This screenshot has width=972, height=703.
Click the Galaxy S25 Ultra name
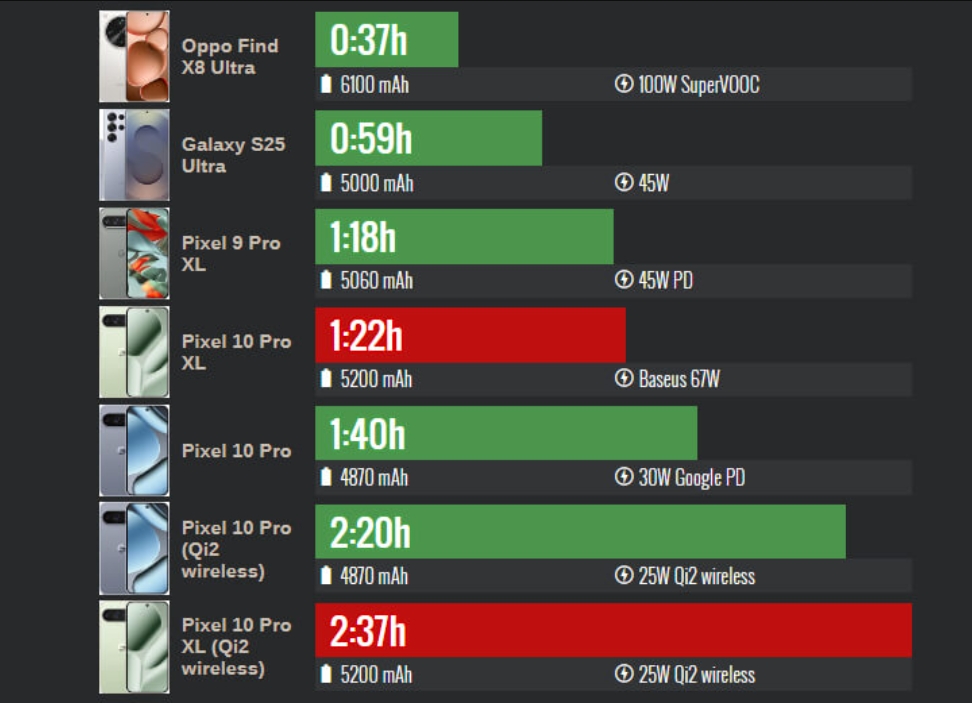[x=233, y=155]
